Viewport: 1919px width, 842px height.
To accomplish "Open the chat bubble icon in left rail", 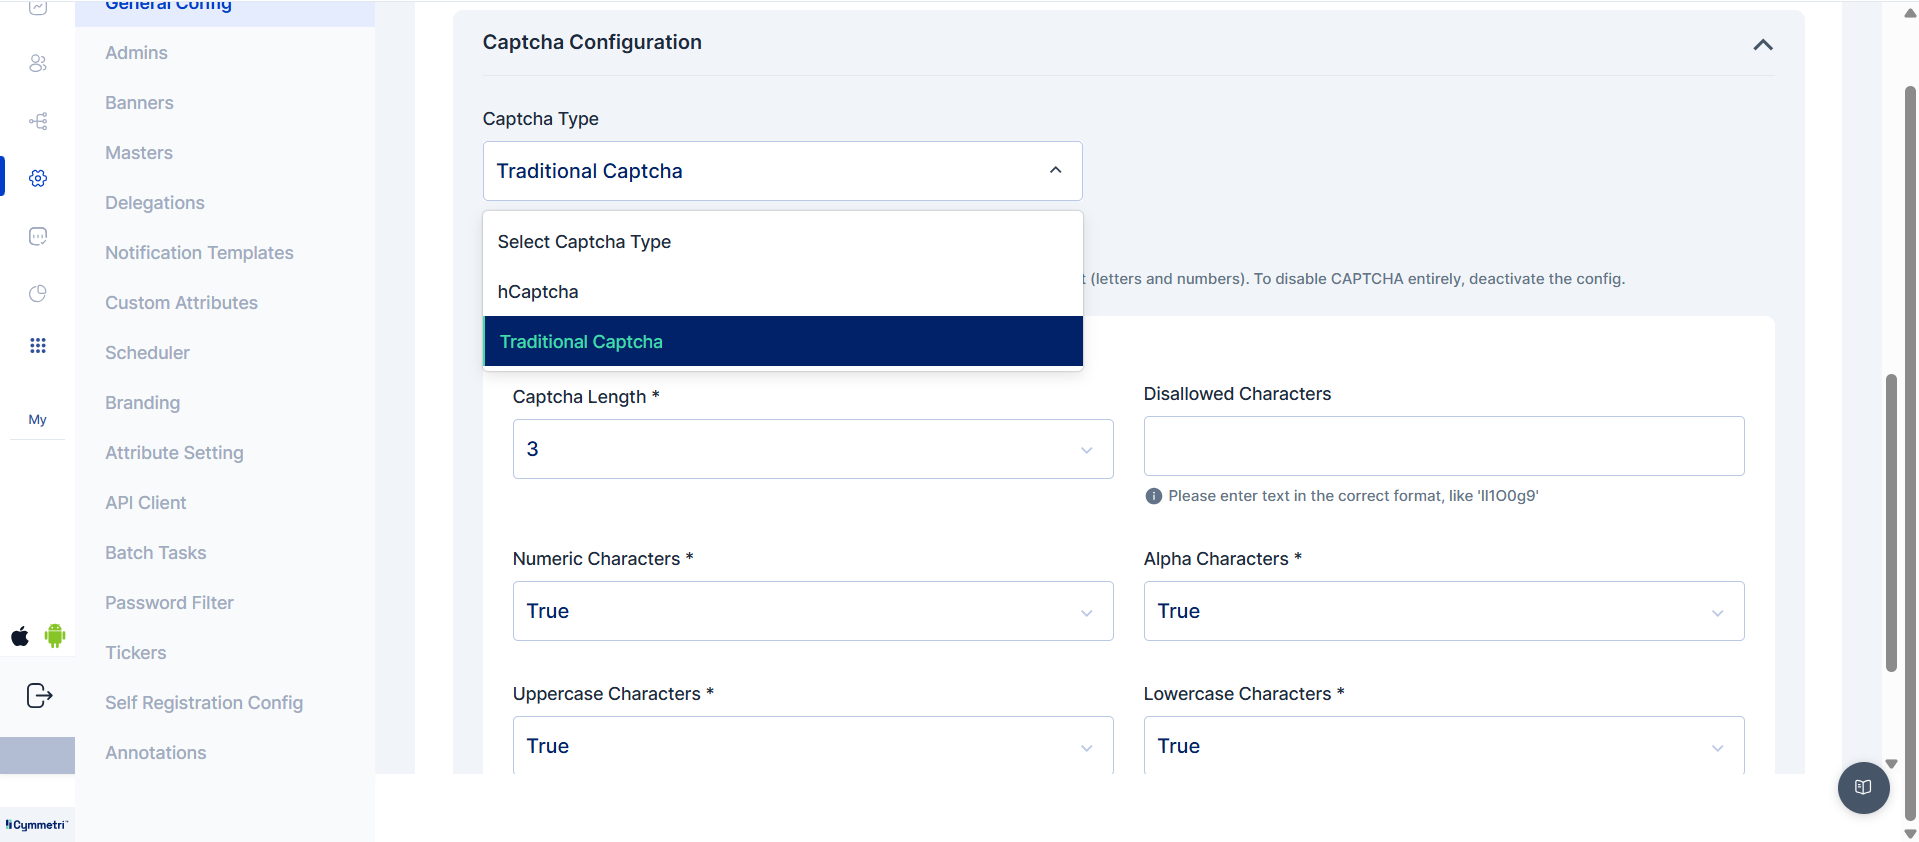I will (38, 236).
